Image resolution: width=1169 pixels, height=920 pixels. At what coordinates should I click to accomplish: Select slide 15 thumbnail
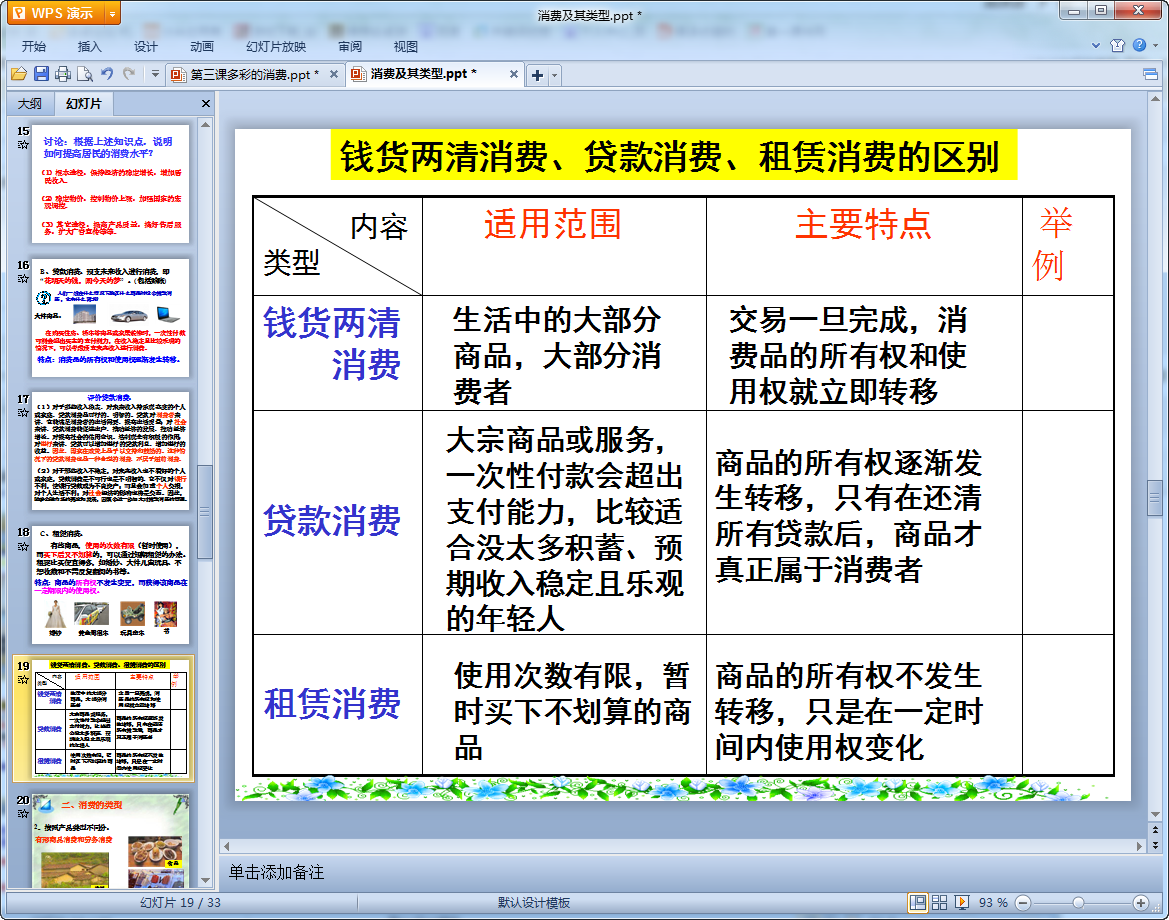click(110, 183)
